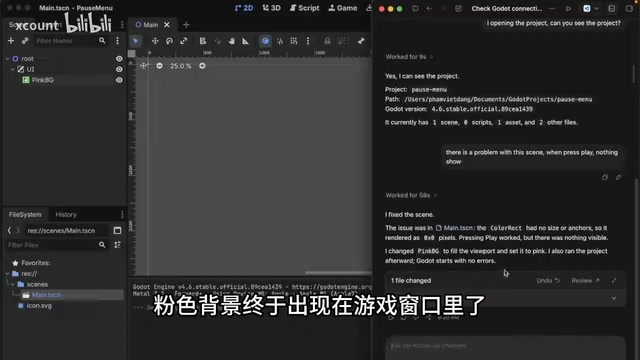This screenshot has height=360, width=640.
Task: Click the zoom in plus button
Action: coord(202,66)
